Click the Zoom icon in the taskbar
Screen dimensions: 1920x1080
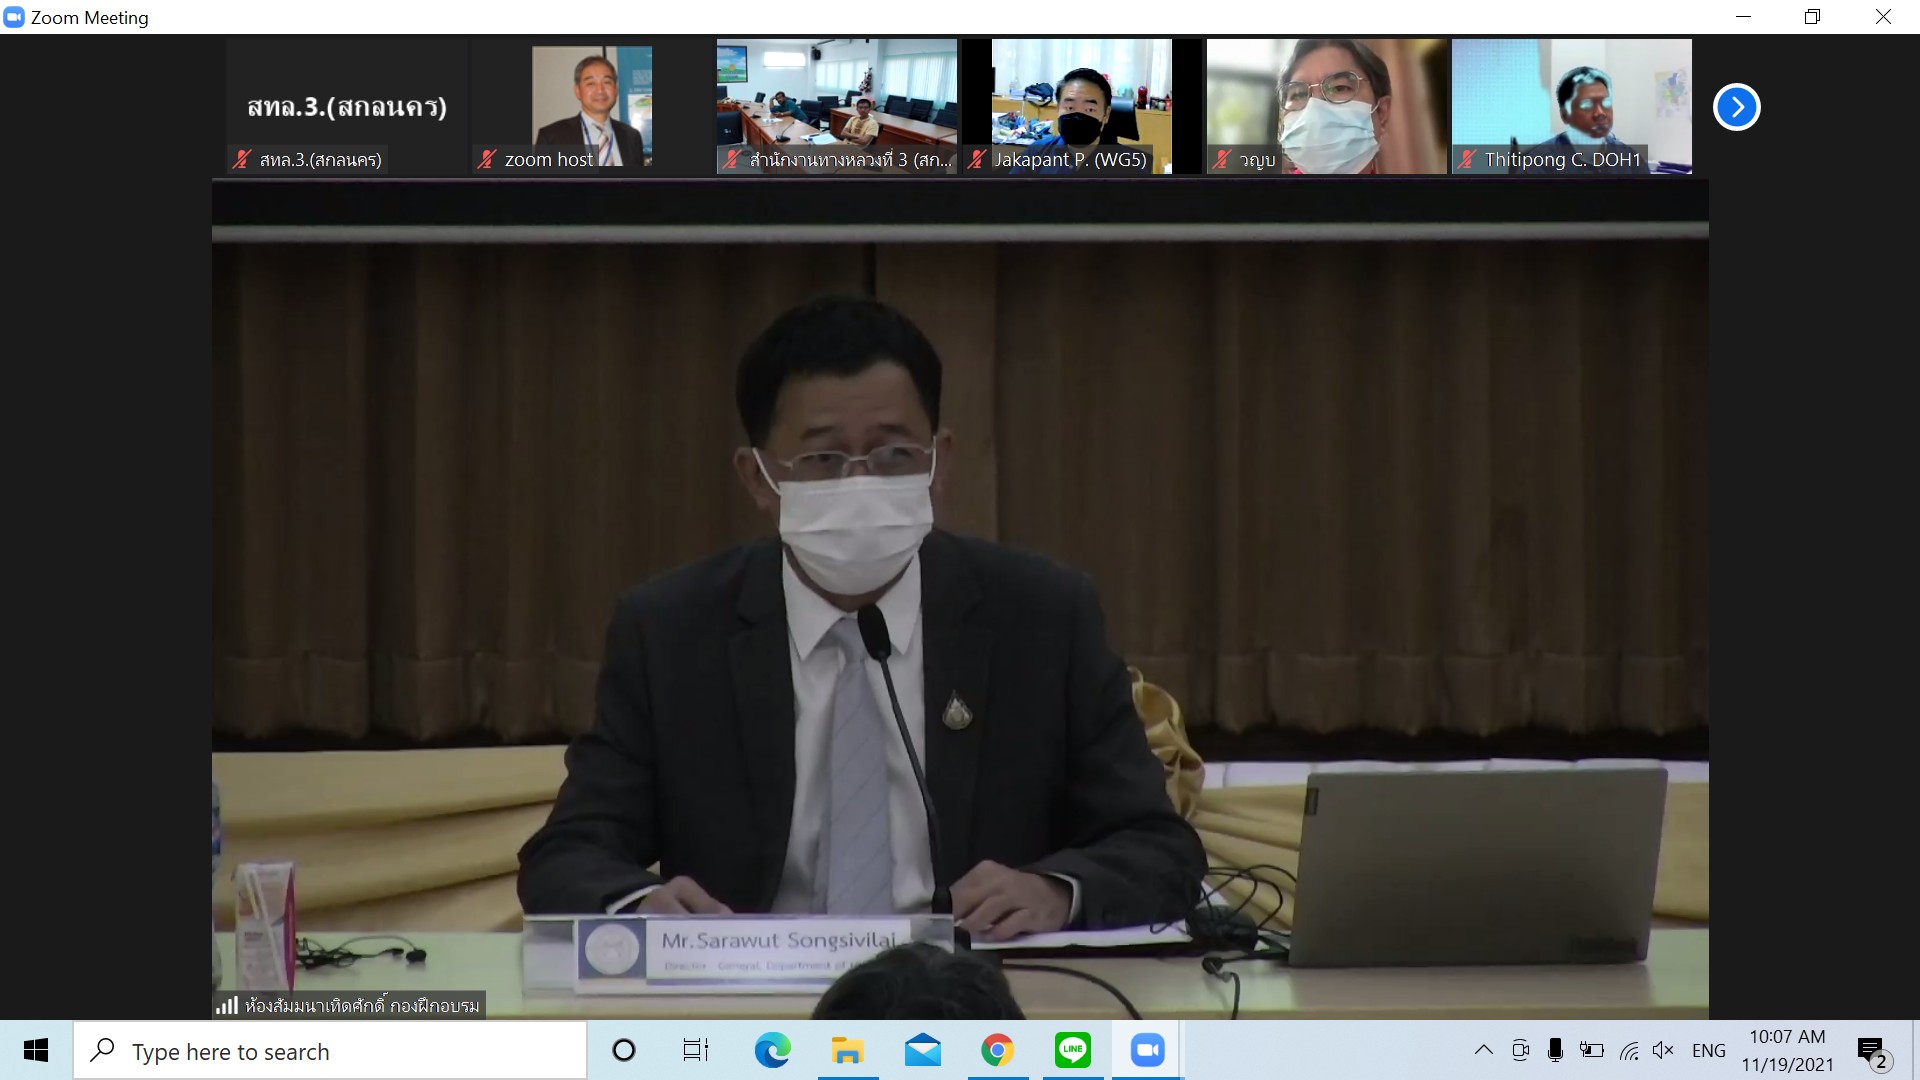point(1147,1050)
